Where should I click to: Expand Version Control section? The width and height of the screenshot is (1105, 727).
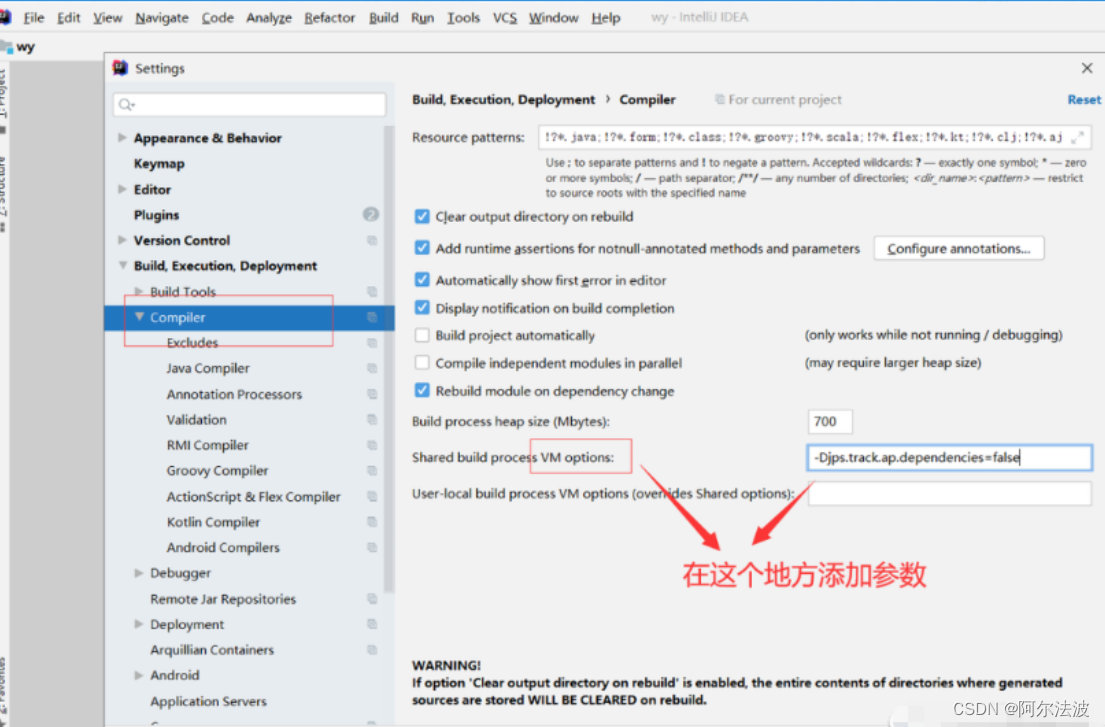[122, 240]
